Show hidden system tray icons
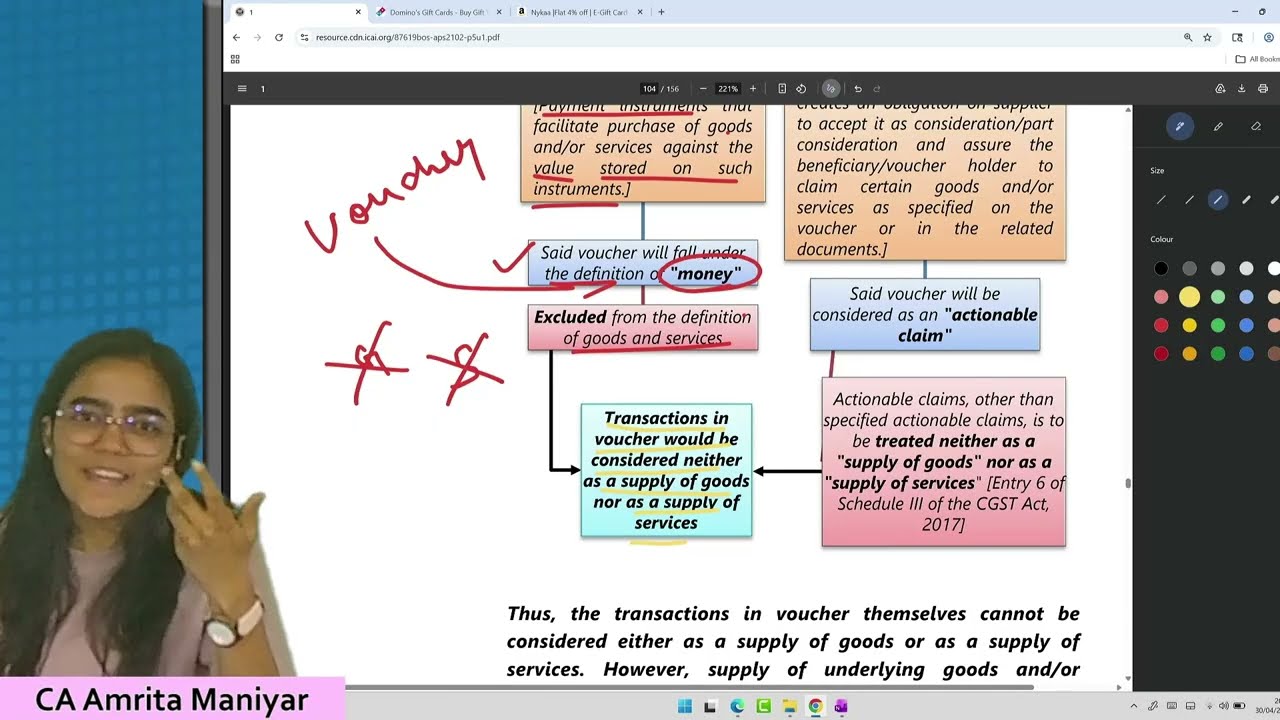Image resolution: width=1280 pixels, height=720 pixels. coord(1134,706)
